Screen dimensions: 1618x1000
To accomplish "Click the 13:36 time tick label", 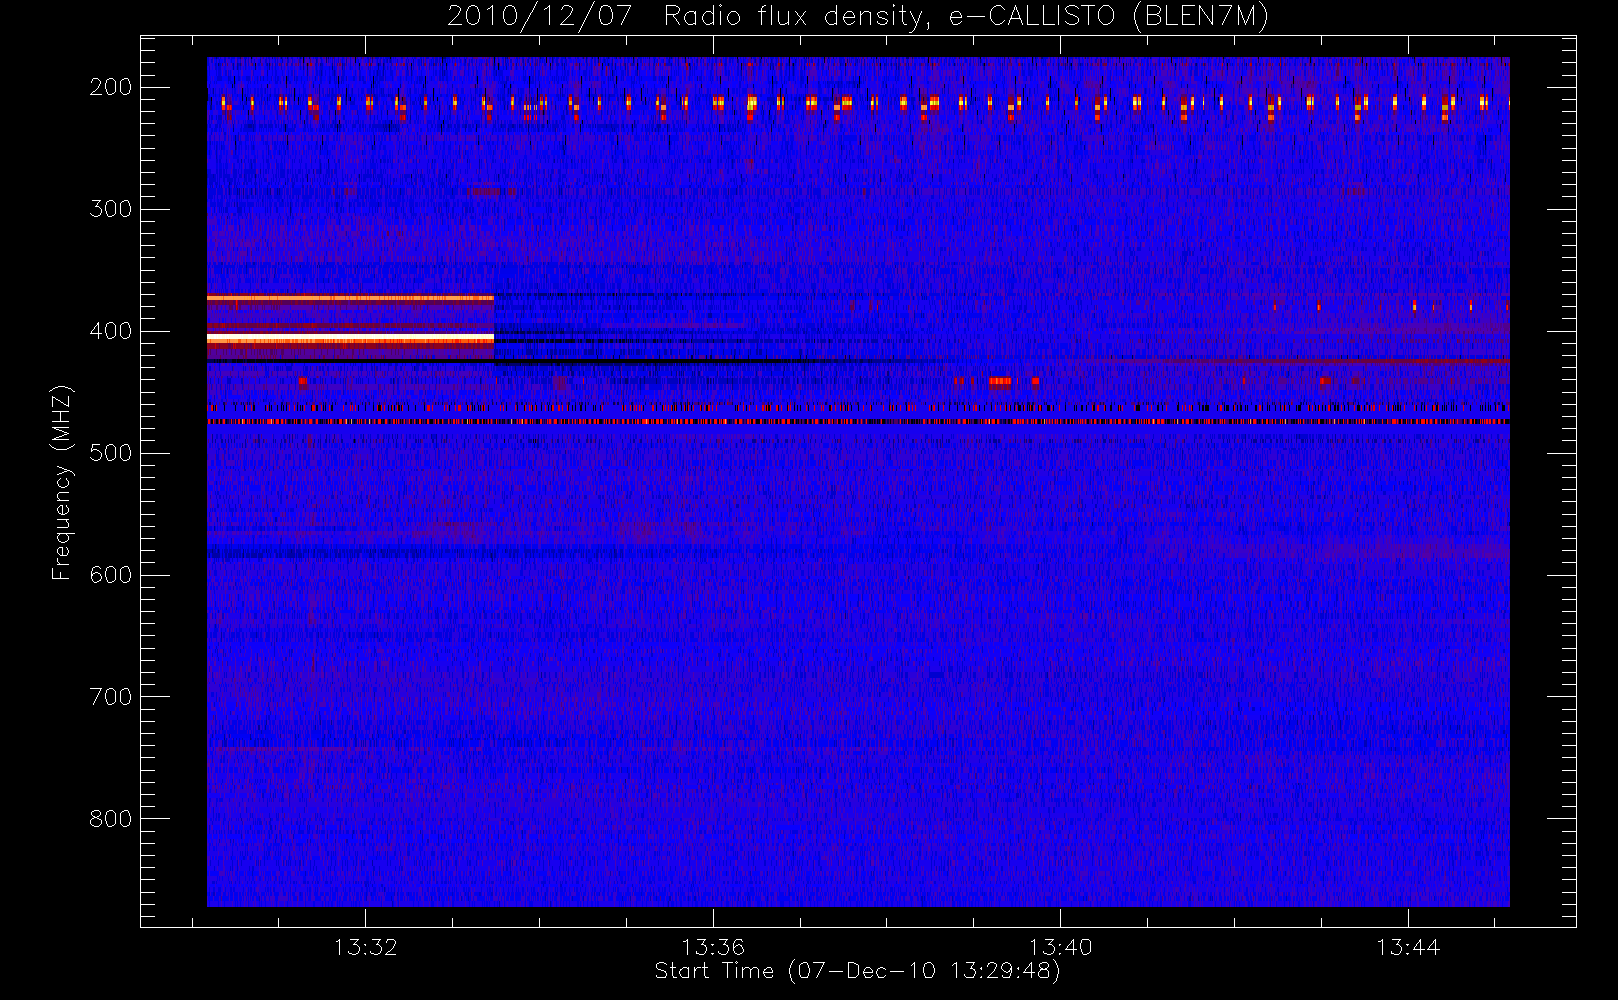I will click(713, 947).
